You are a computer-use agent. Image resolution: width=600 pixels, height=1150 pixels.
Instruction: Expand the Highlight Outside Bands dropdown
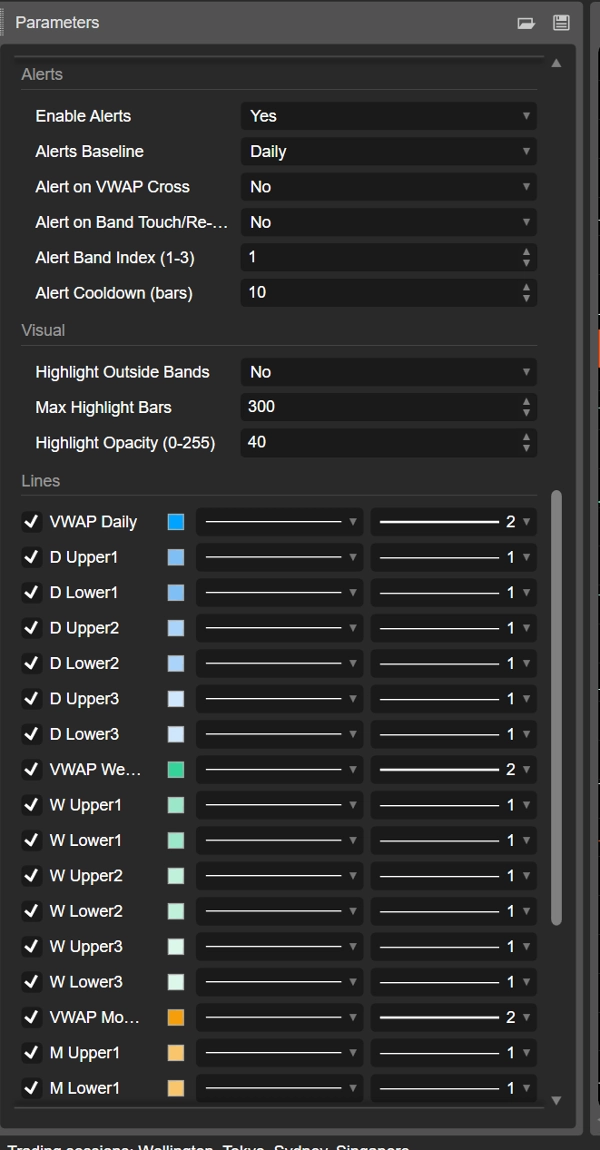(388, 372)
